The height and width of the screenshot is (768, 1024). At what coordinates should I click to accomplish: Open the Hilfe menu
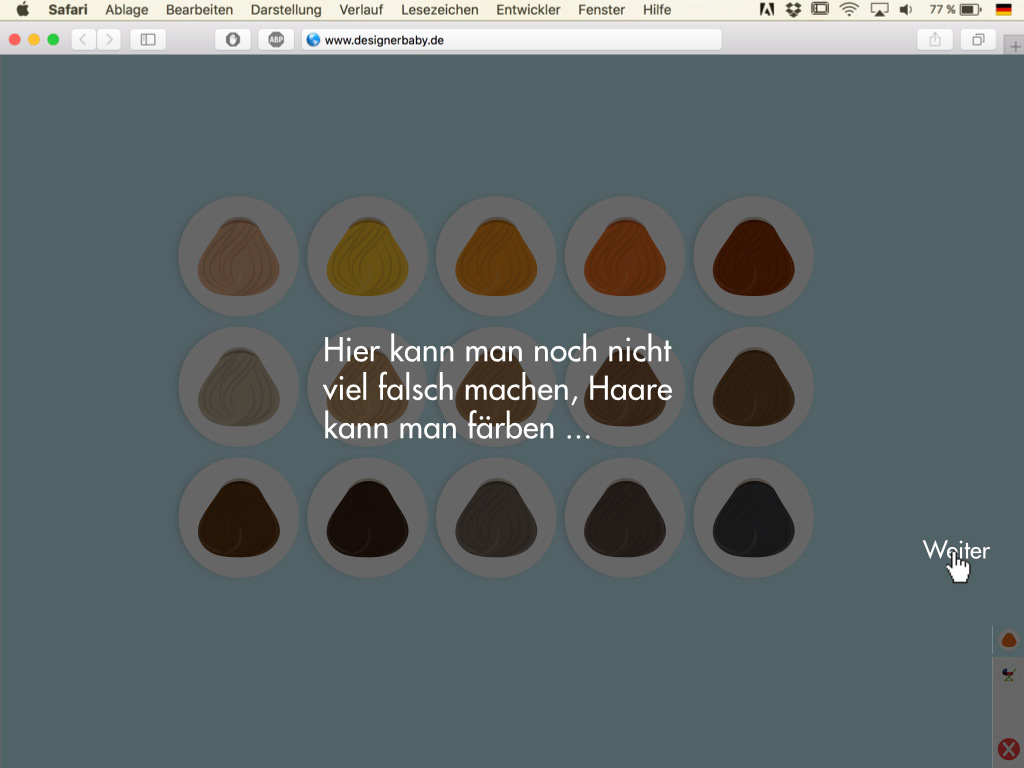pyautogui.click(x=657, y=10)
